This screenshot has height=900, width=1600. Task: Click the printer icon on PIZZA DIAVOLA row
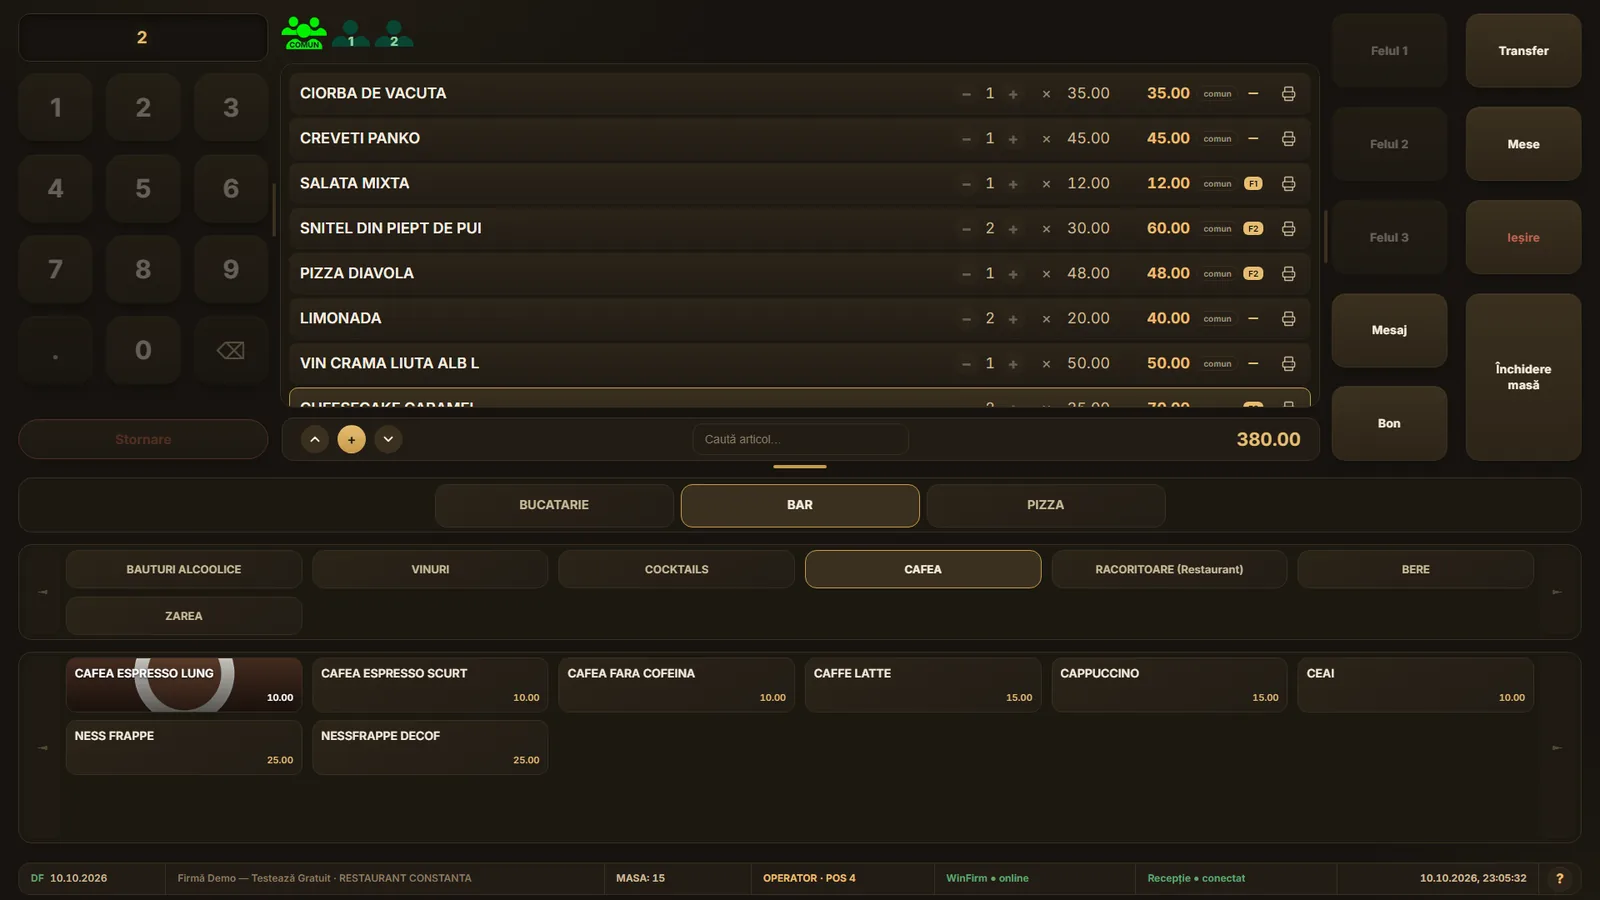(x=1288, y=274)
